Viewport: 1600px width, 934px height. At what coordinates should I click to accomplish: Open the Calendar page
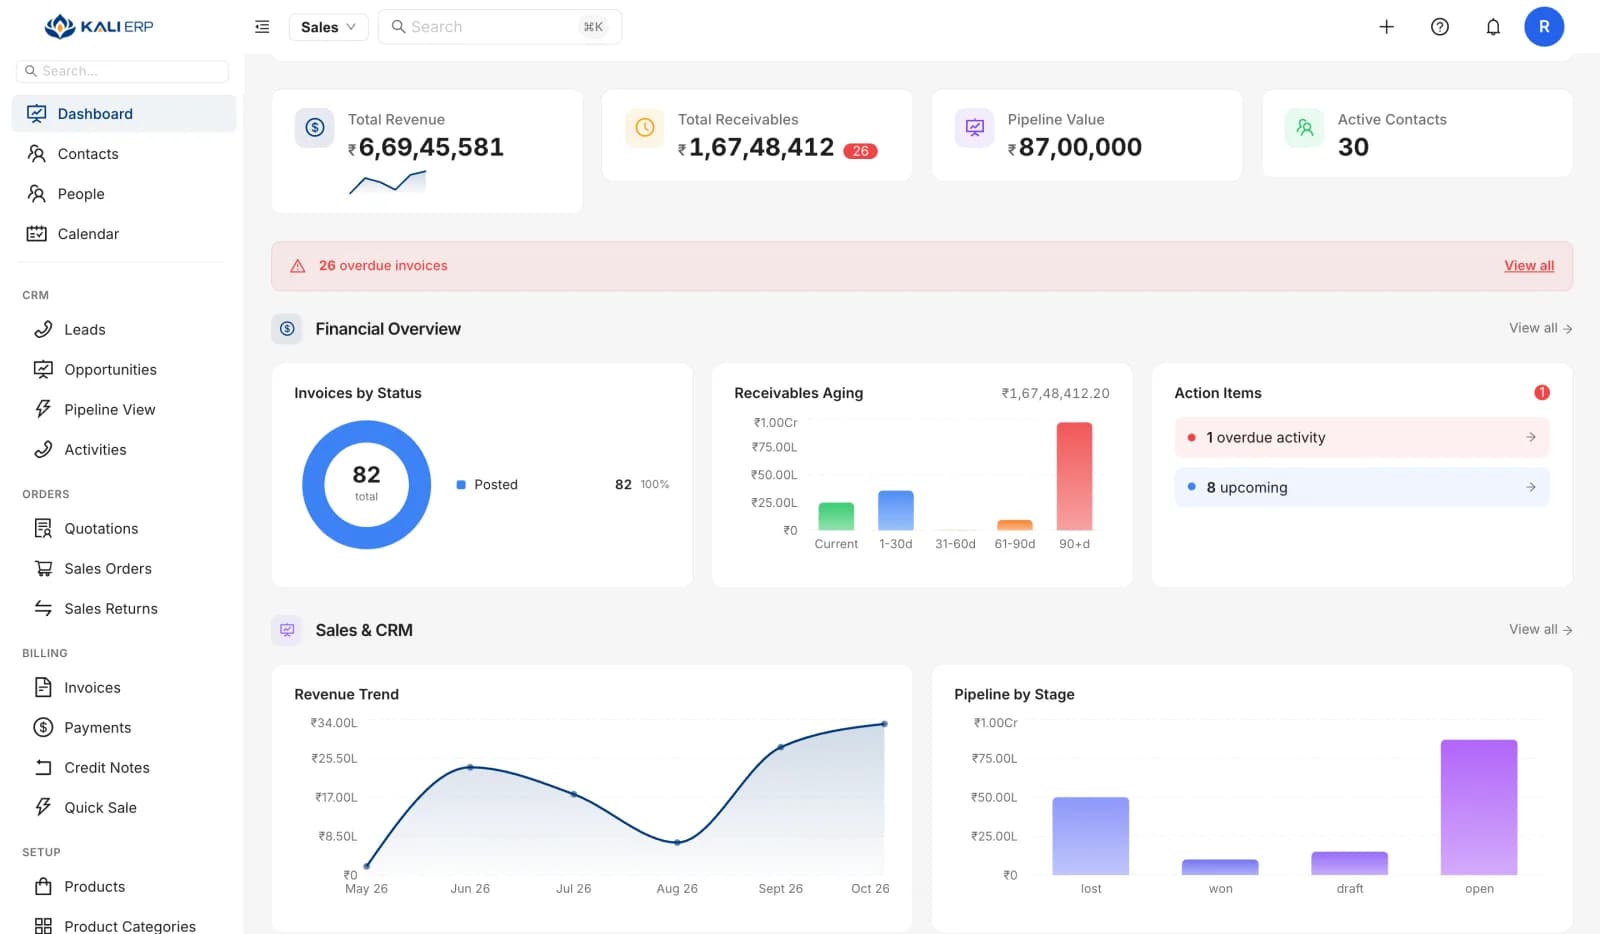click(124, 234)
